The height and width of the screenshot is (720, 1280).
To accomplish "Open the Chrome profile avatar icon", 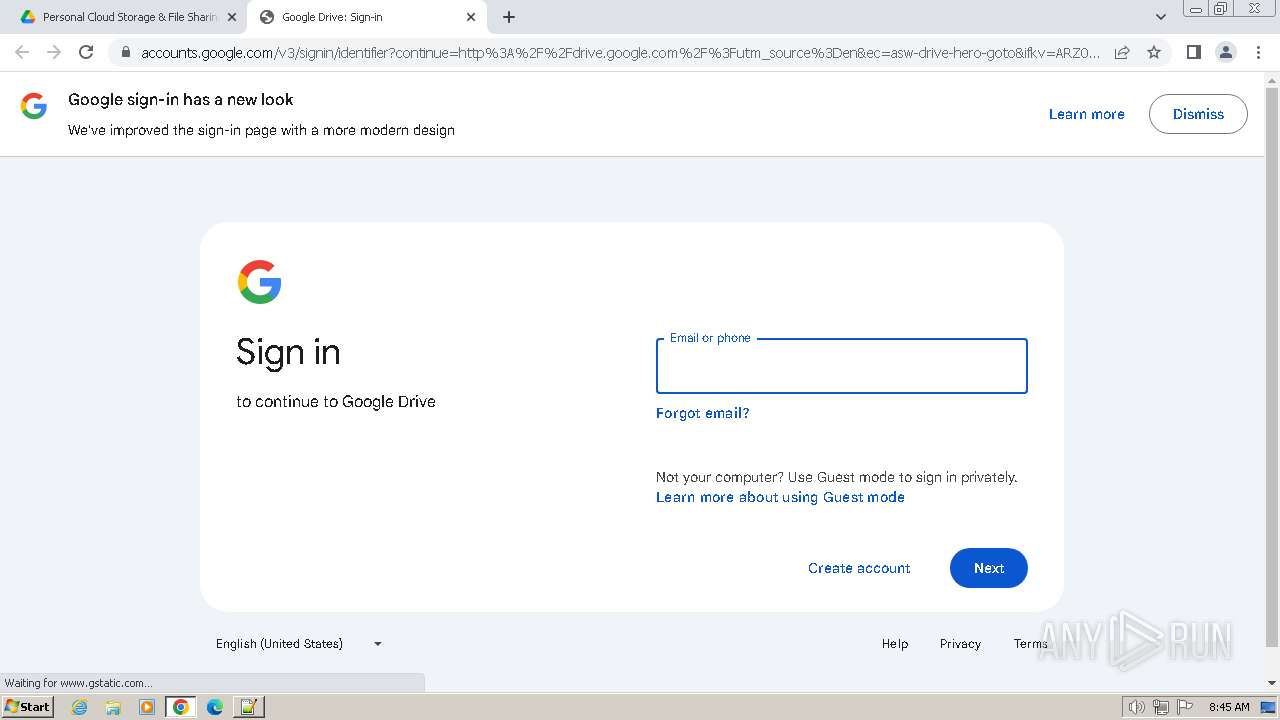I will tap(1225, 52).
